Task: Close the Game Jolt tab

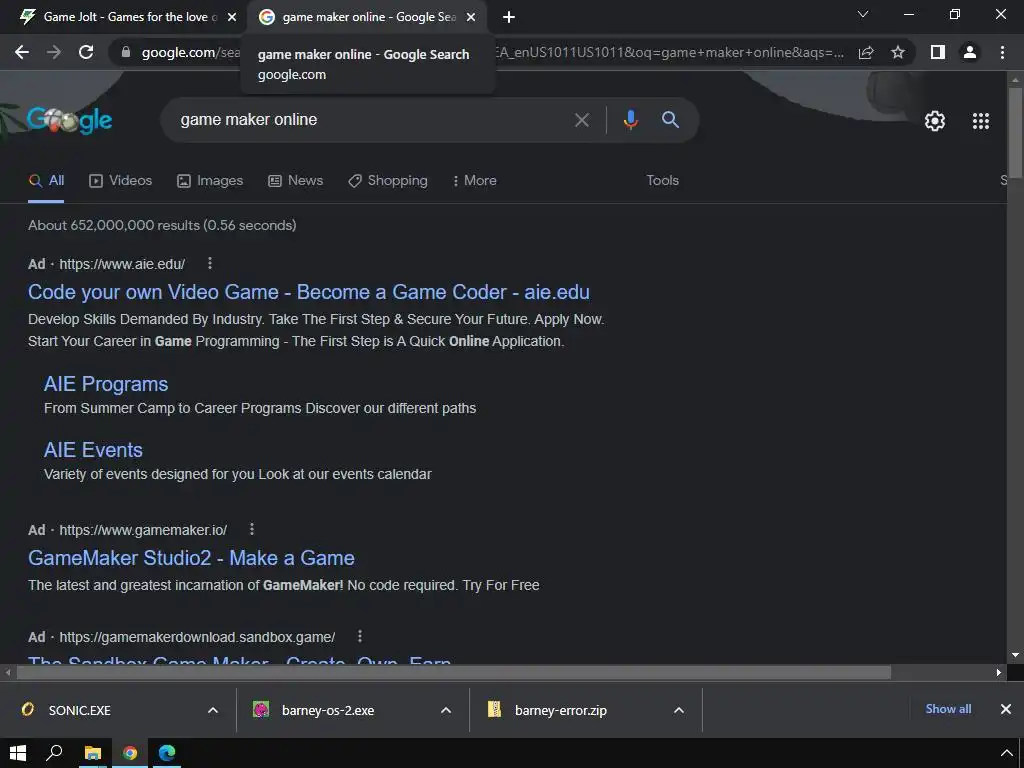Action: tap(232, 17)
